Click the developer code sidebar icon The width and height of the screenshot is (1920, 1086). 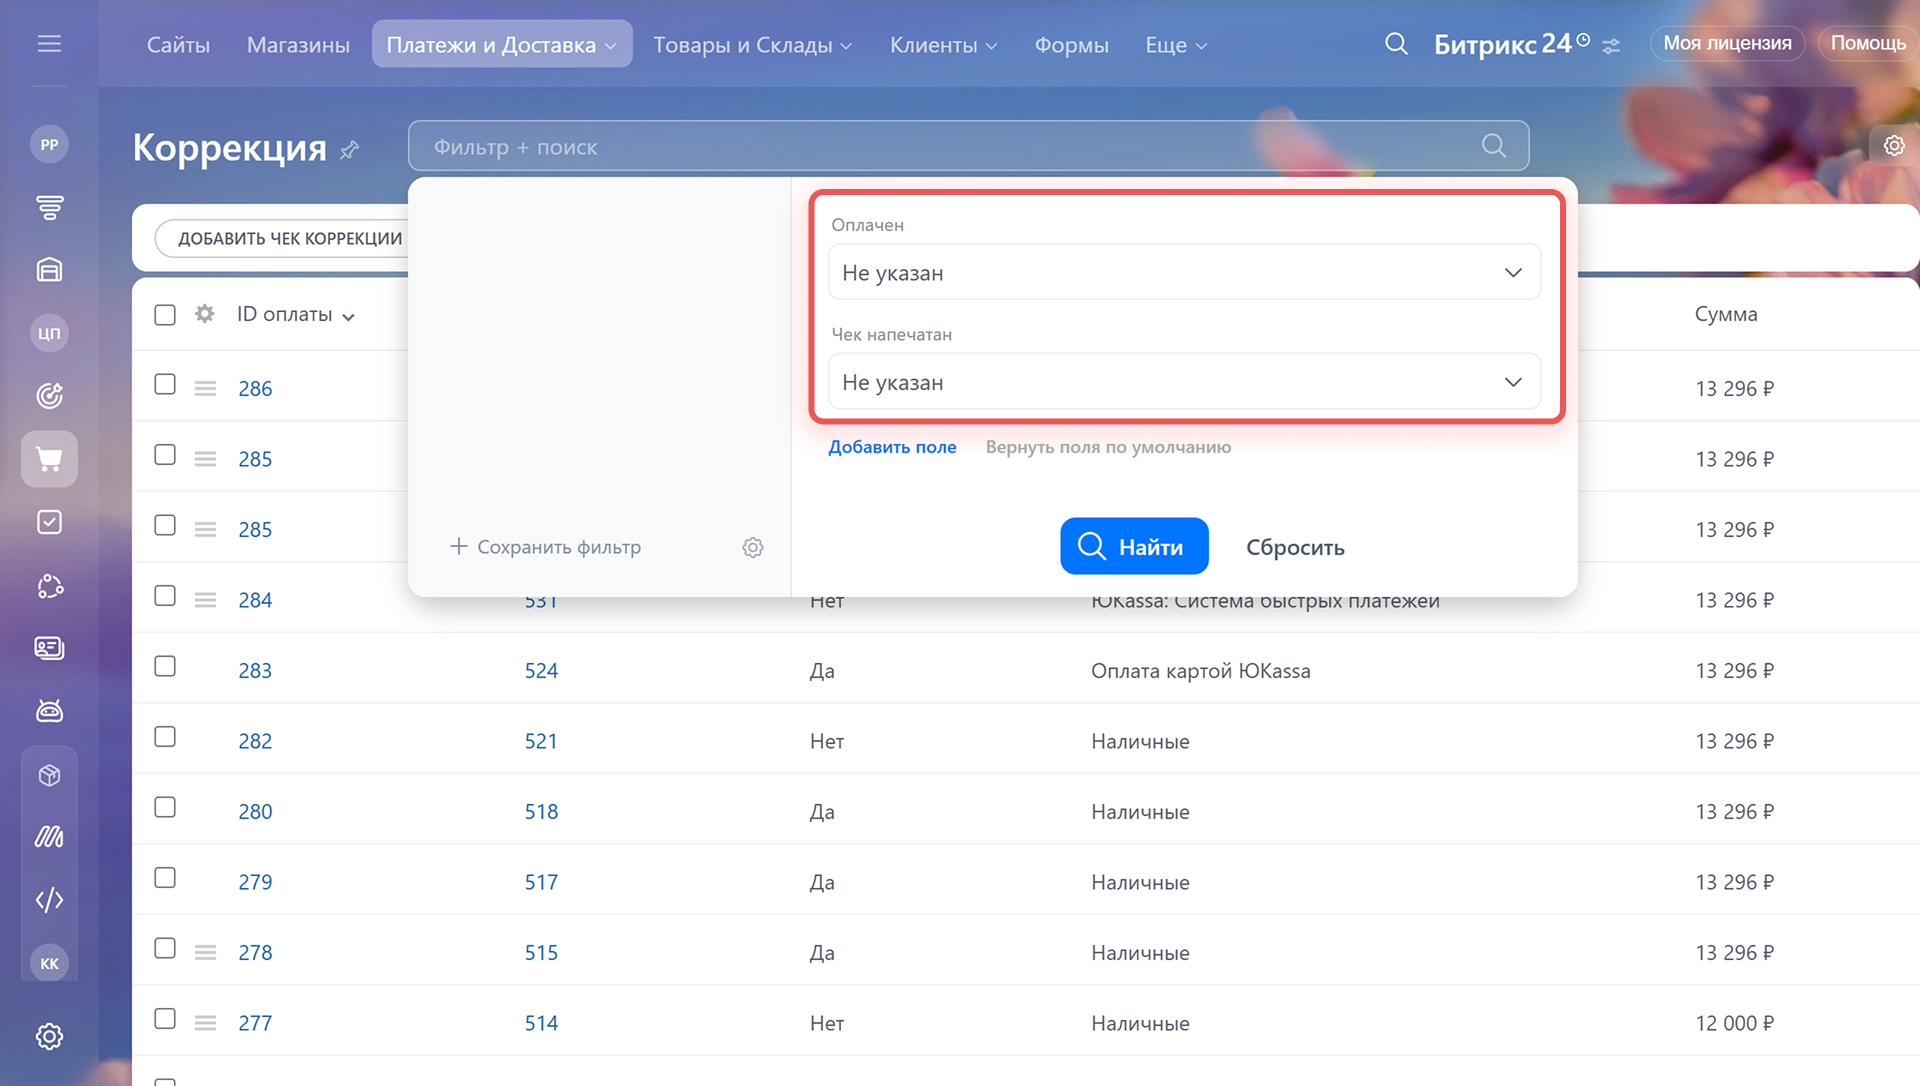coord(49,900)
